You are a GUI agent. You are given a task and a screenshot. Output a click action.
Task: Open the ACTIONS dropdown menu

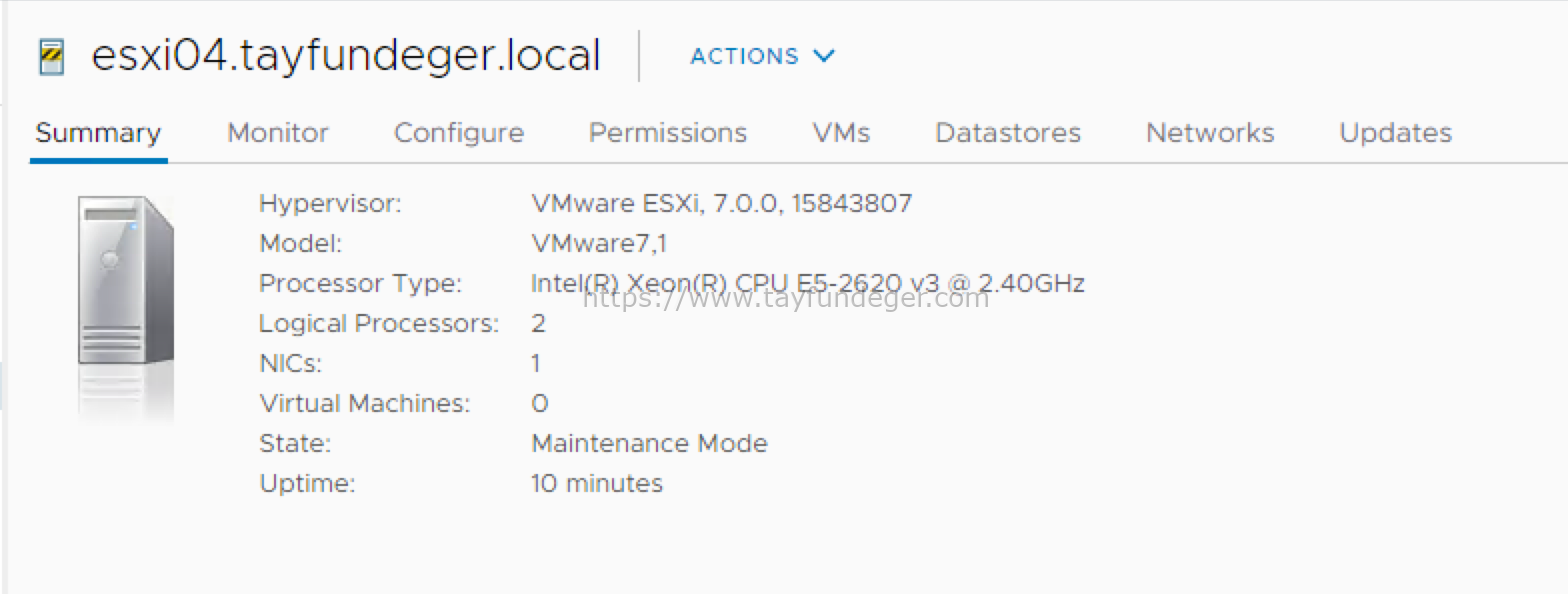pos(762,56)
